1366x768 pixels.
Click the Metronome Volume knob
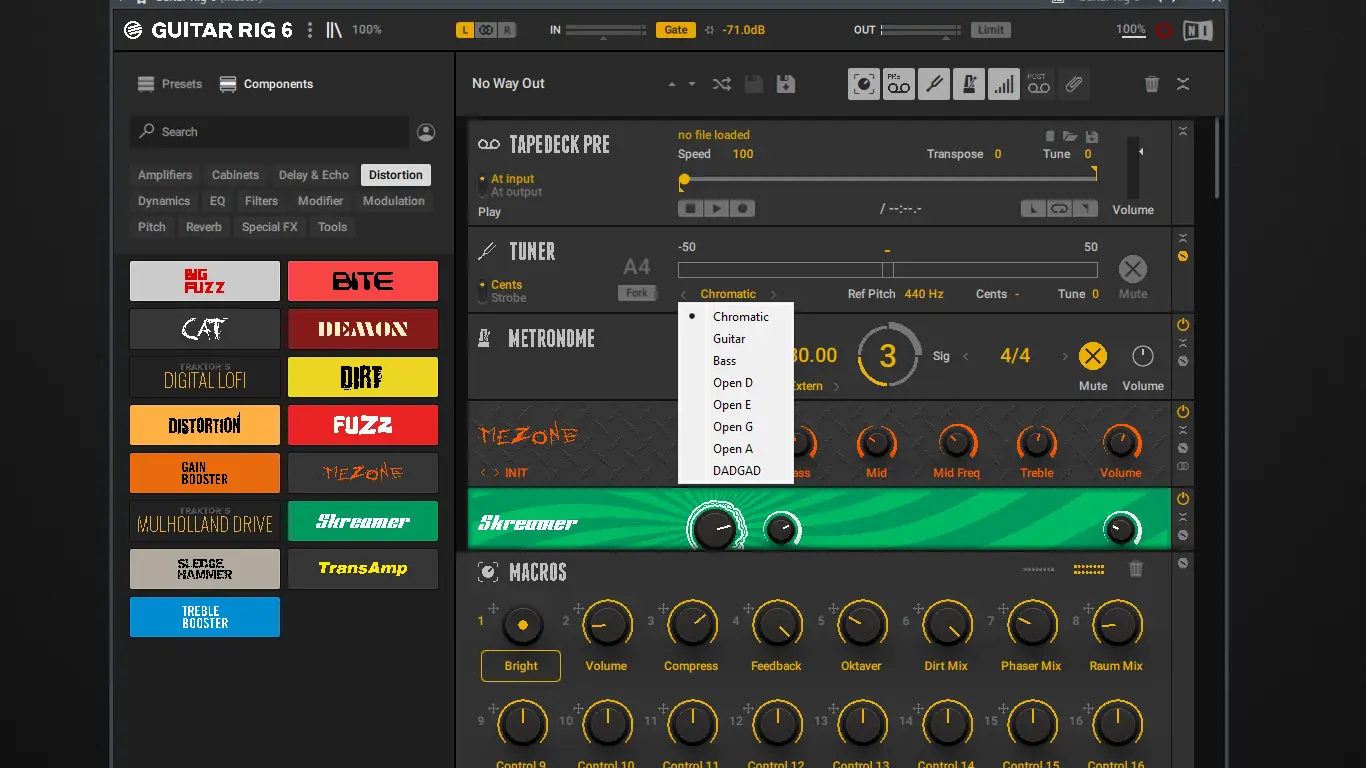tap(1142, 356)
